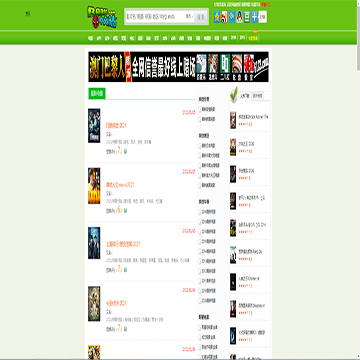Open the search type dropdown next to the search box

click(189, 16)
